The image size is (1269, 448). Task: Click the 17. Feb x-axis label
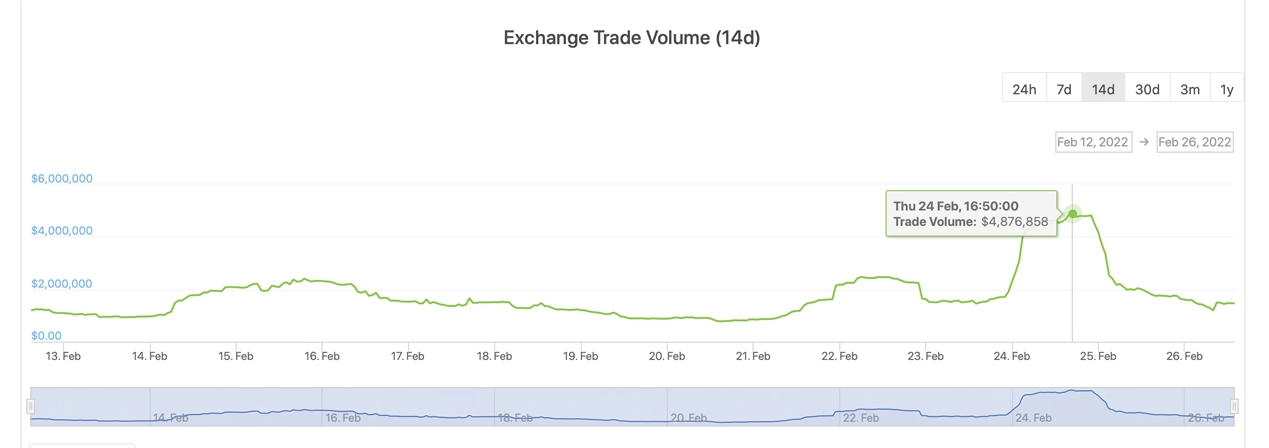407,356
